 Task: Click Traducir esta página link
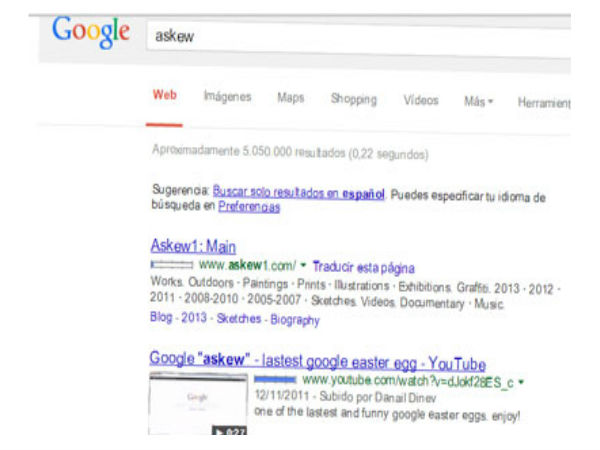364,267
